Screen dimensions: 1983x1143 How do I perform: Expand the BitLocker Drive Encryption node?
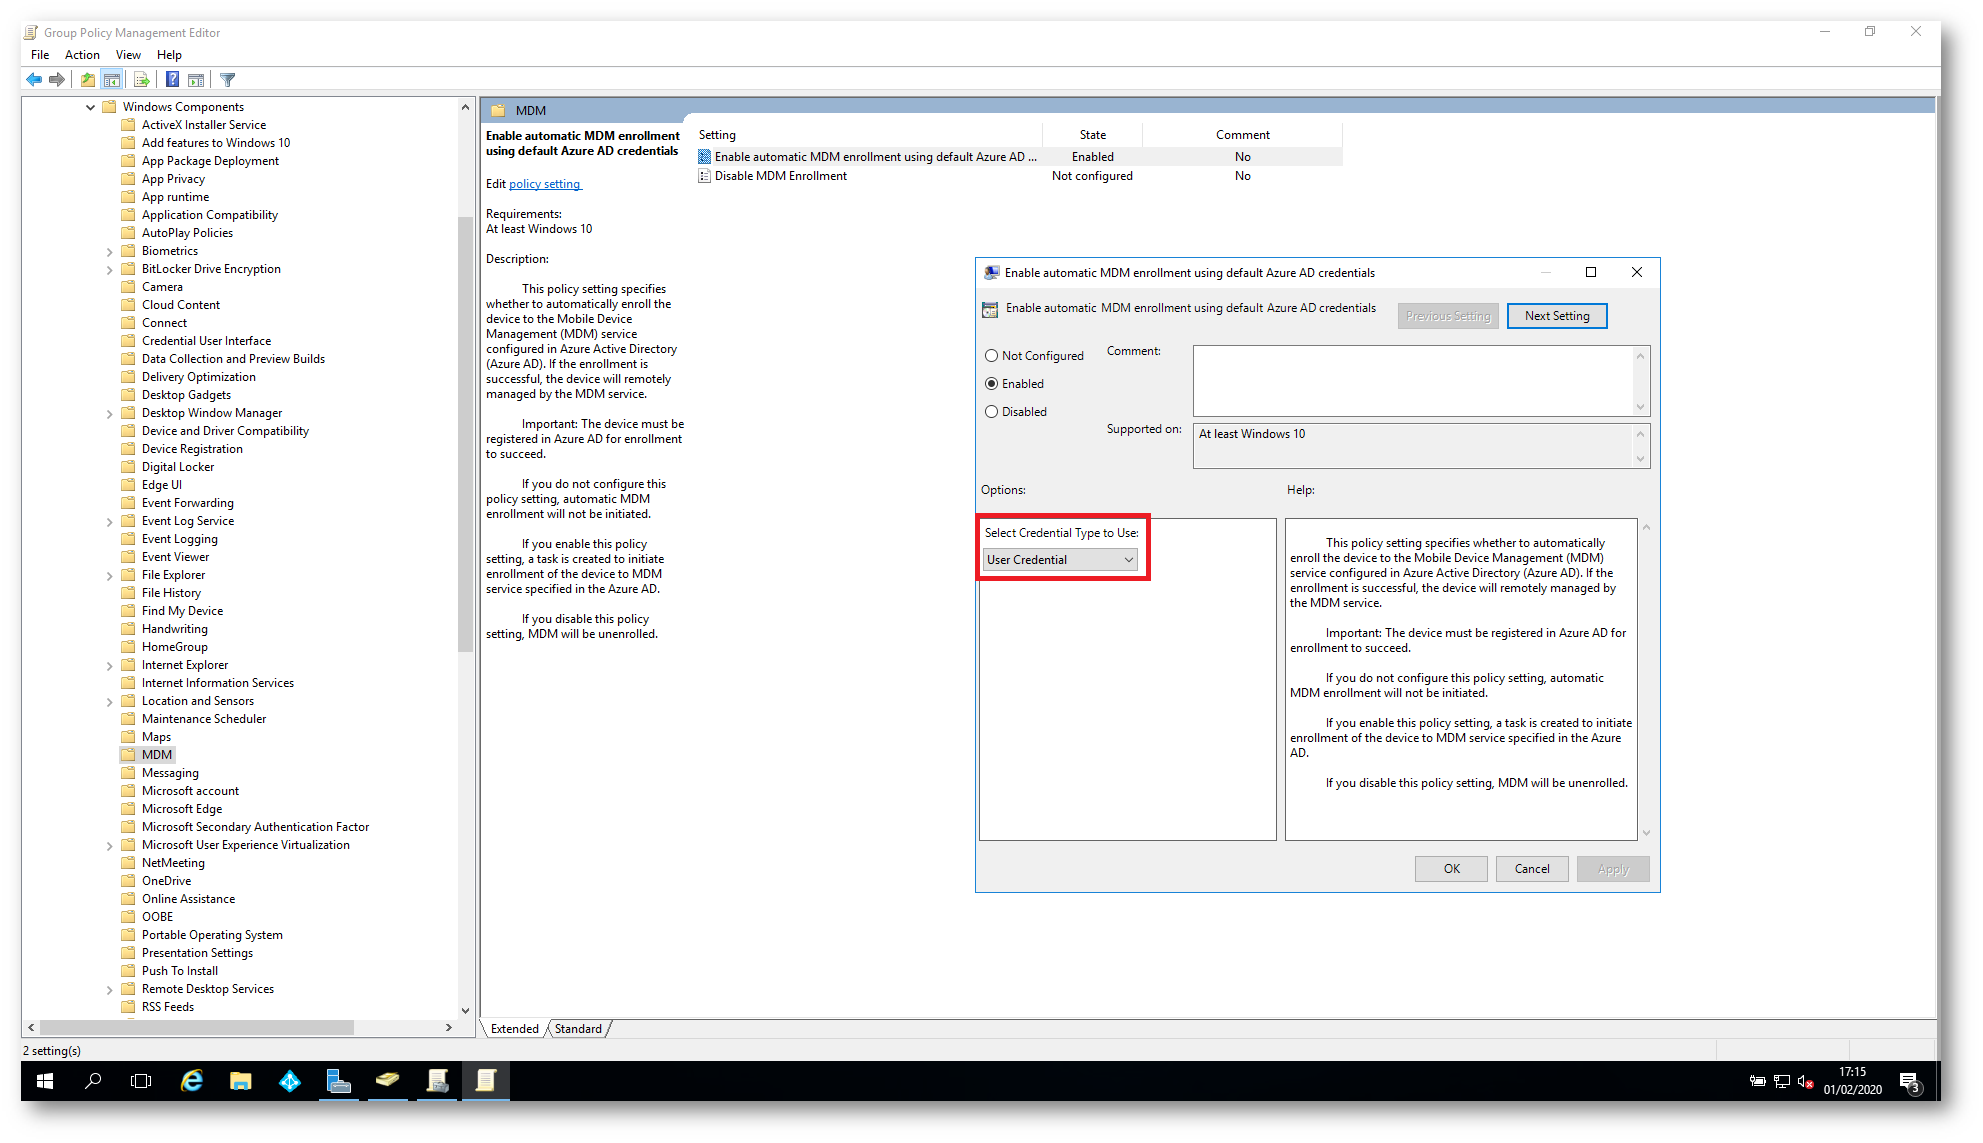point(109,270)
